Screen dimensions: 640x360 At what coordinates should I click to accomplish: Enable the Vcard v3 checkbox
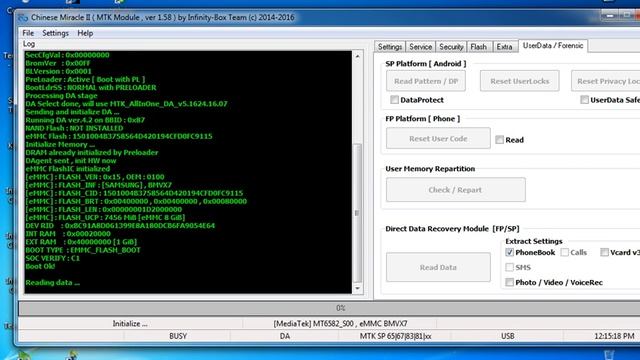(604, 252)
